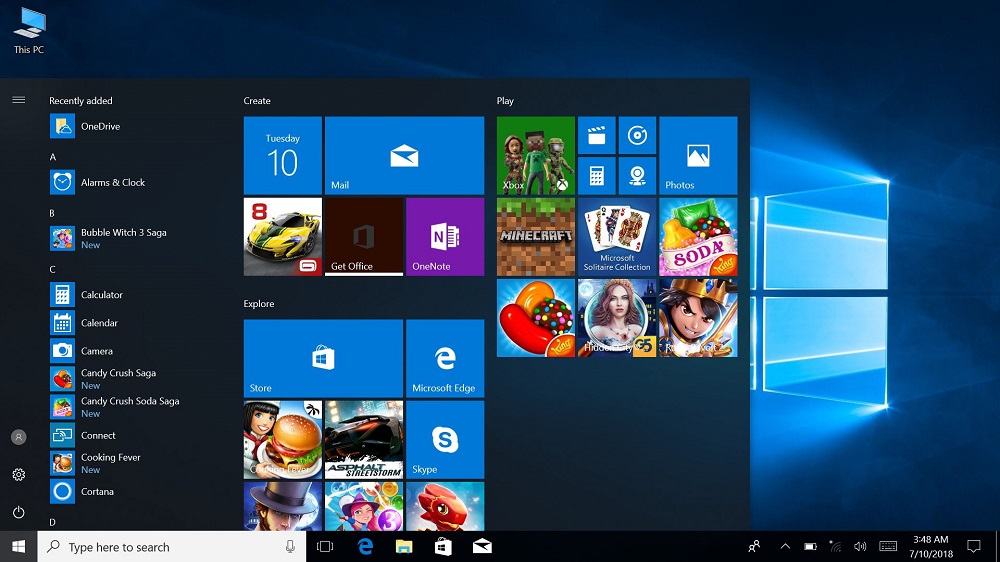Launch the Asphalt 8 racing tile
Image resolution: width=1000 pixels, height=562 pixels.
pos(283,237)
